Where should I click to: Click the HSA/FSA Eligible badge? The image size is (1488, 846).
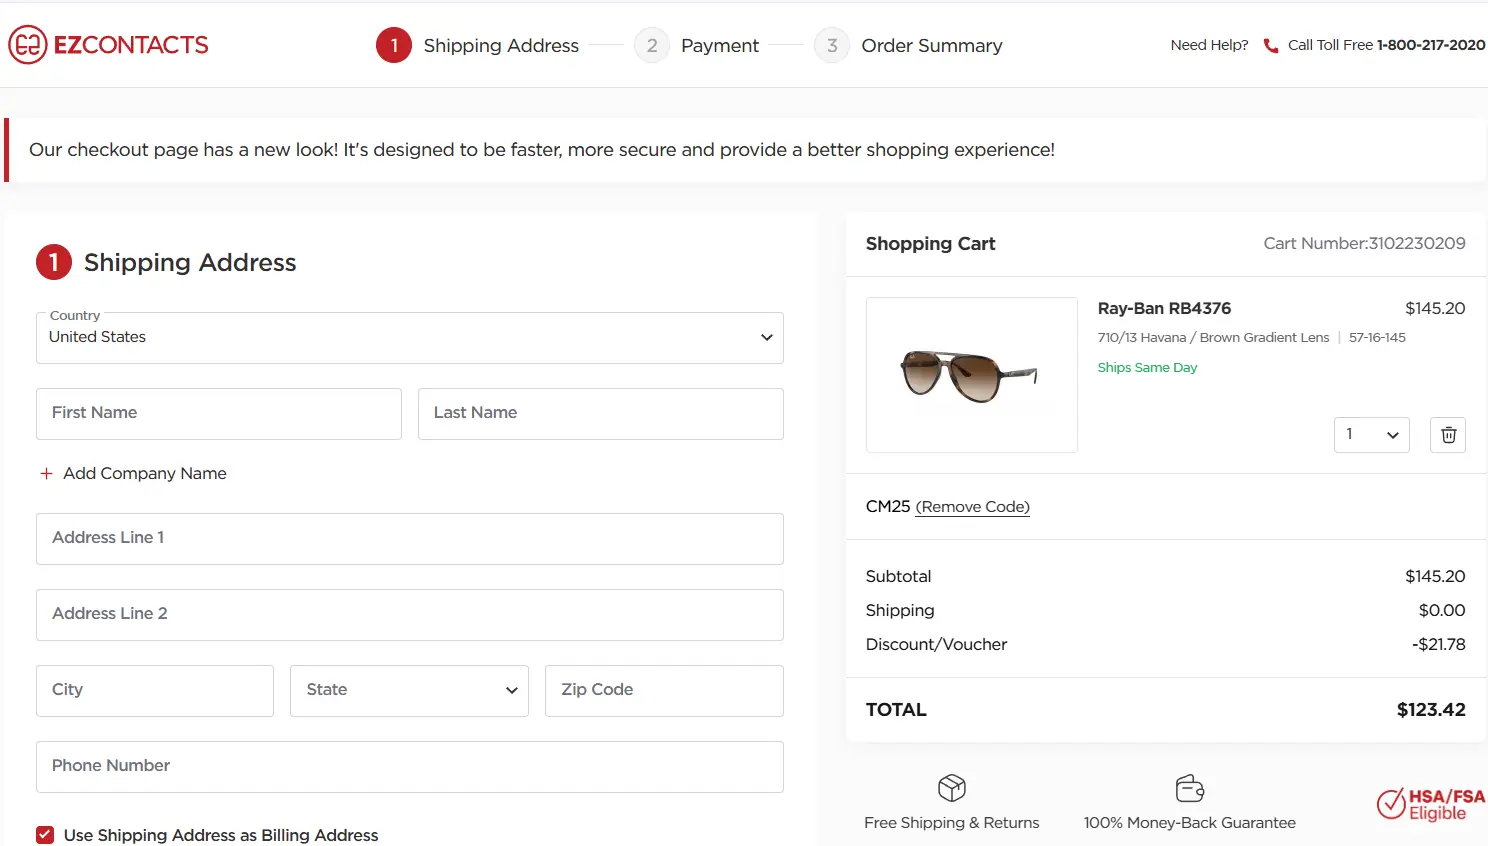pos(1431,804)
